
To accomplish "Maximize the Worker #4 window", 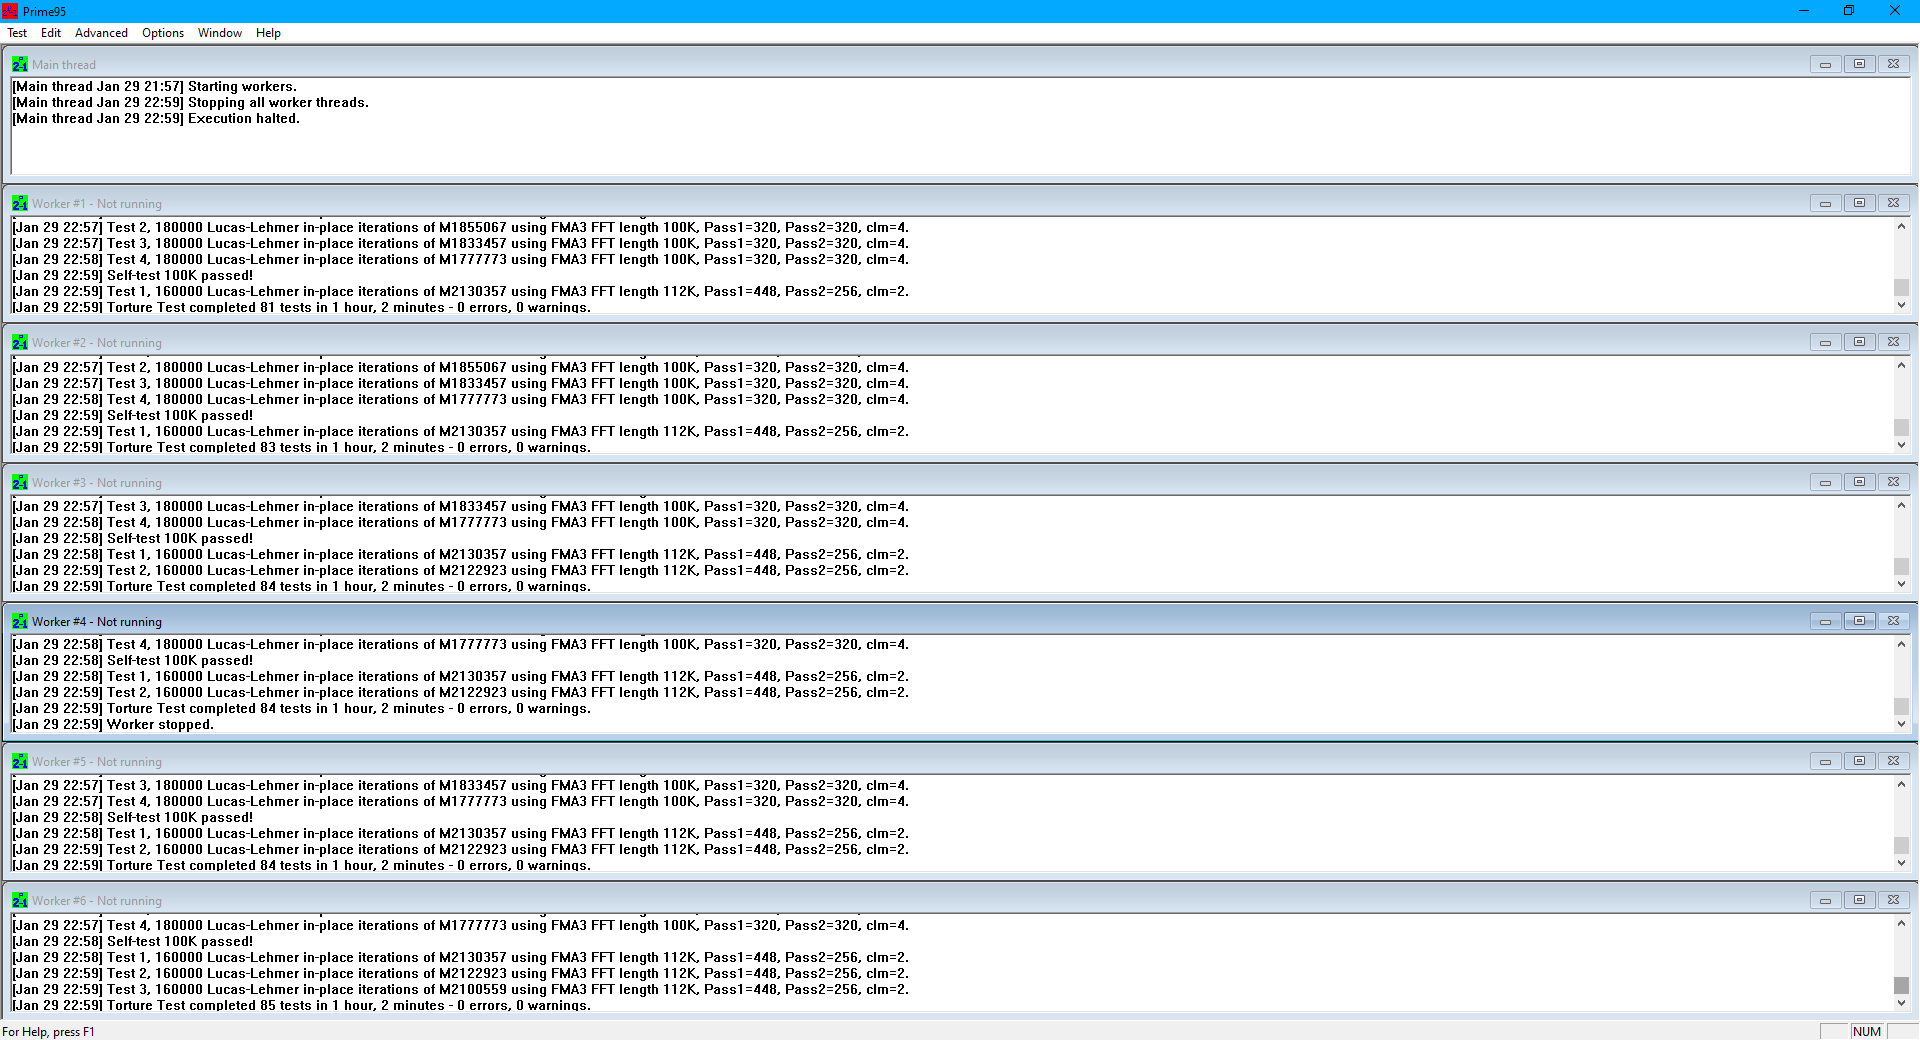I will [x=1859, y=621].
